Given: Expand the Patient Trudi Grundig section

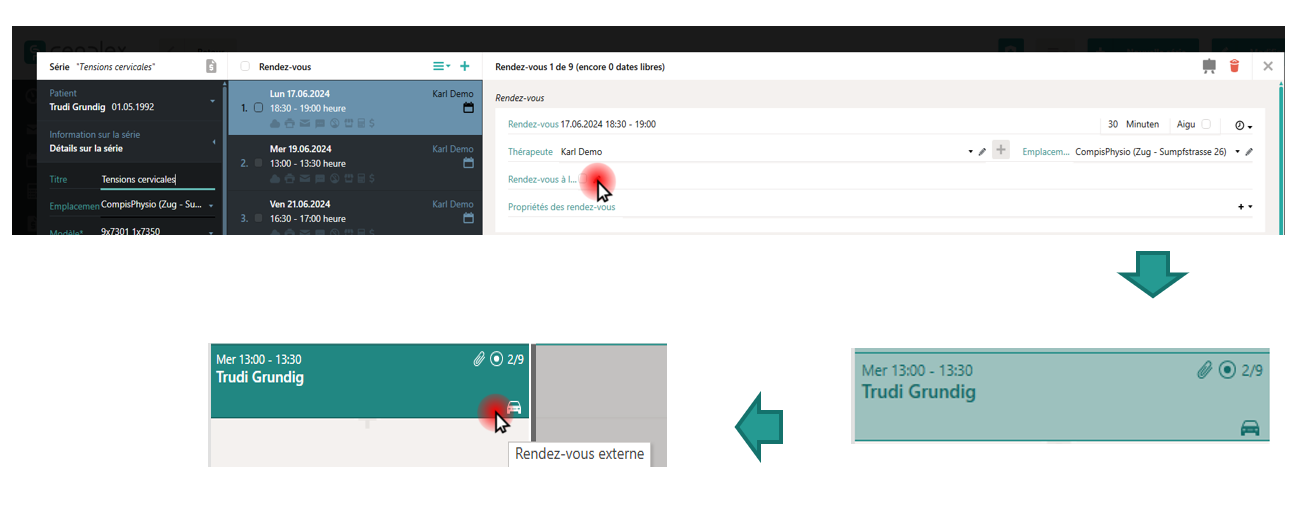Looking at the screenshot, I should click(x=212, y=100).
